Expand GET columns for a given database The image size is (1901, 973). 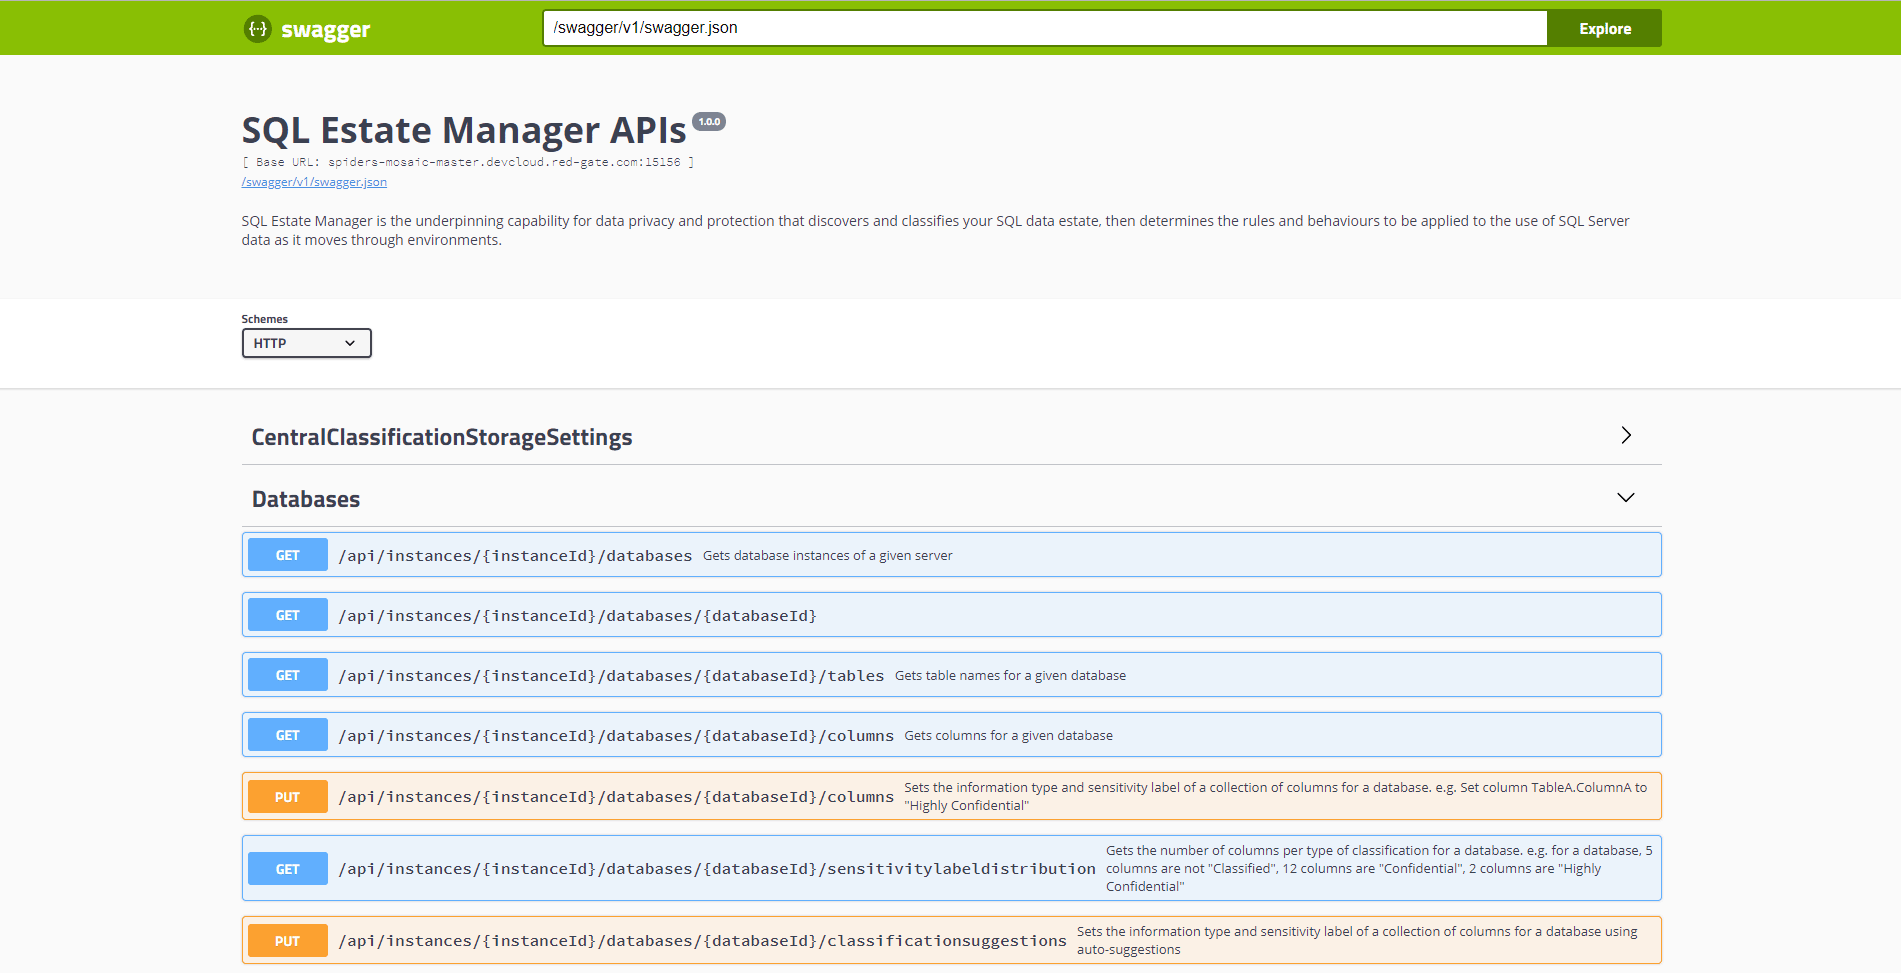tap(951, 735)
